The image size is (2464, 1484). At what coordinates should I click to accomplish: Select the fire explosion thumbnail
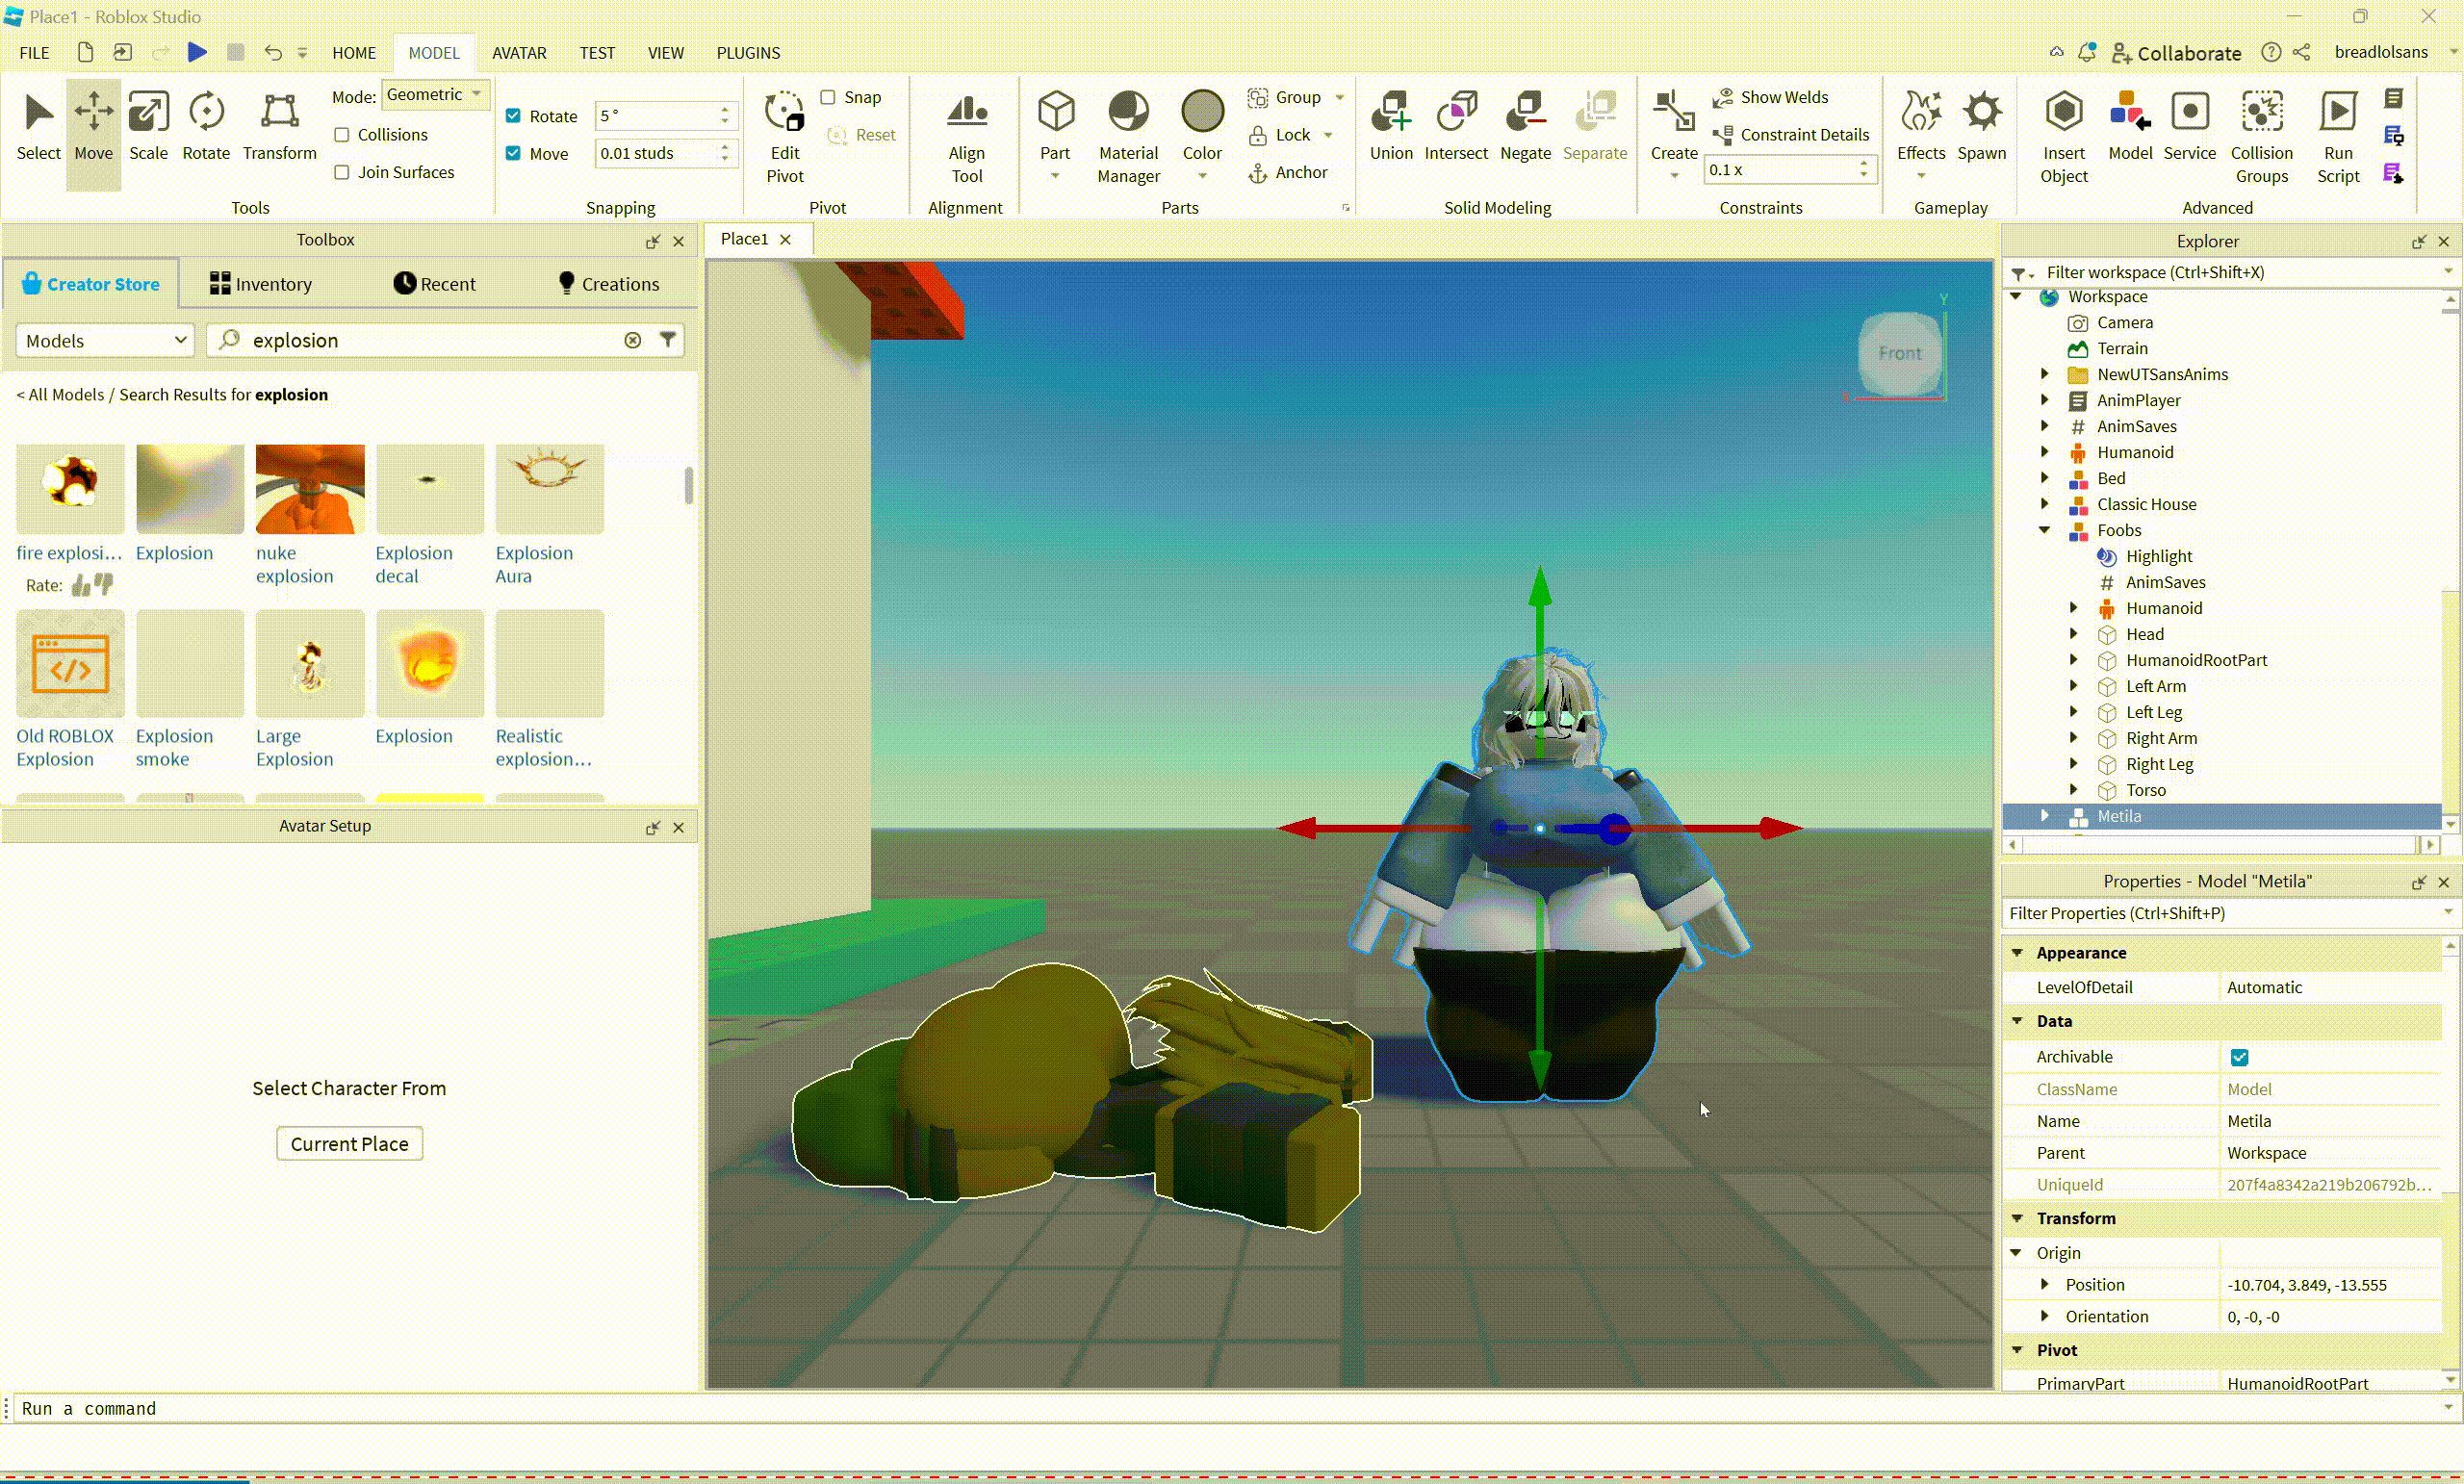click(x=70, y=488)
